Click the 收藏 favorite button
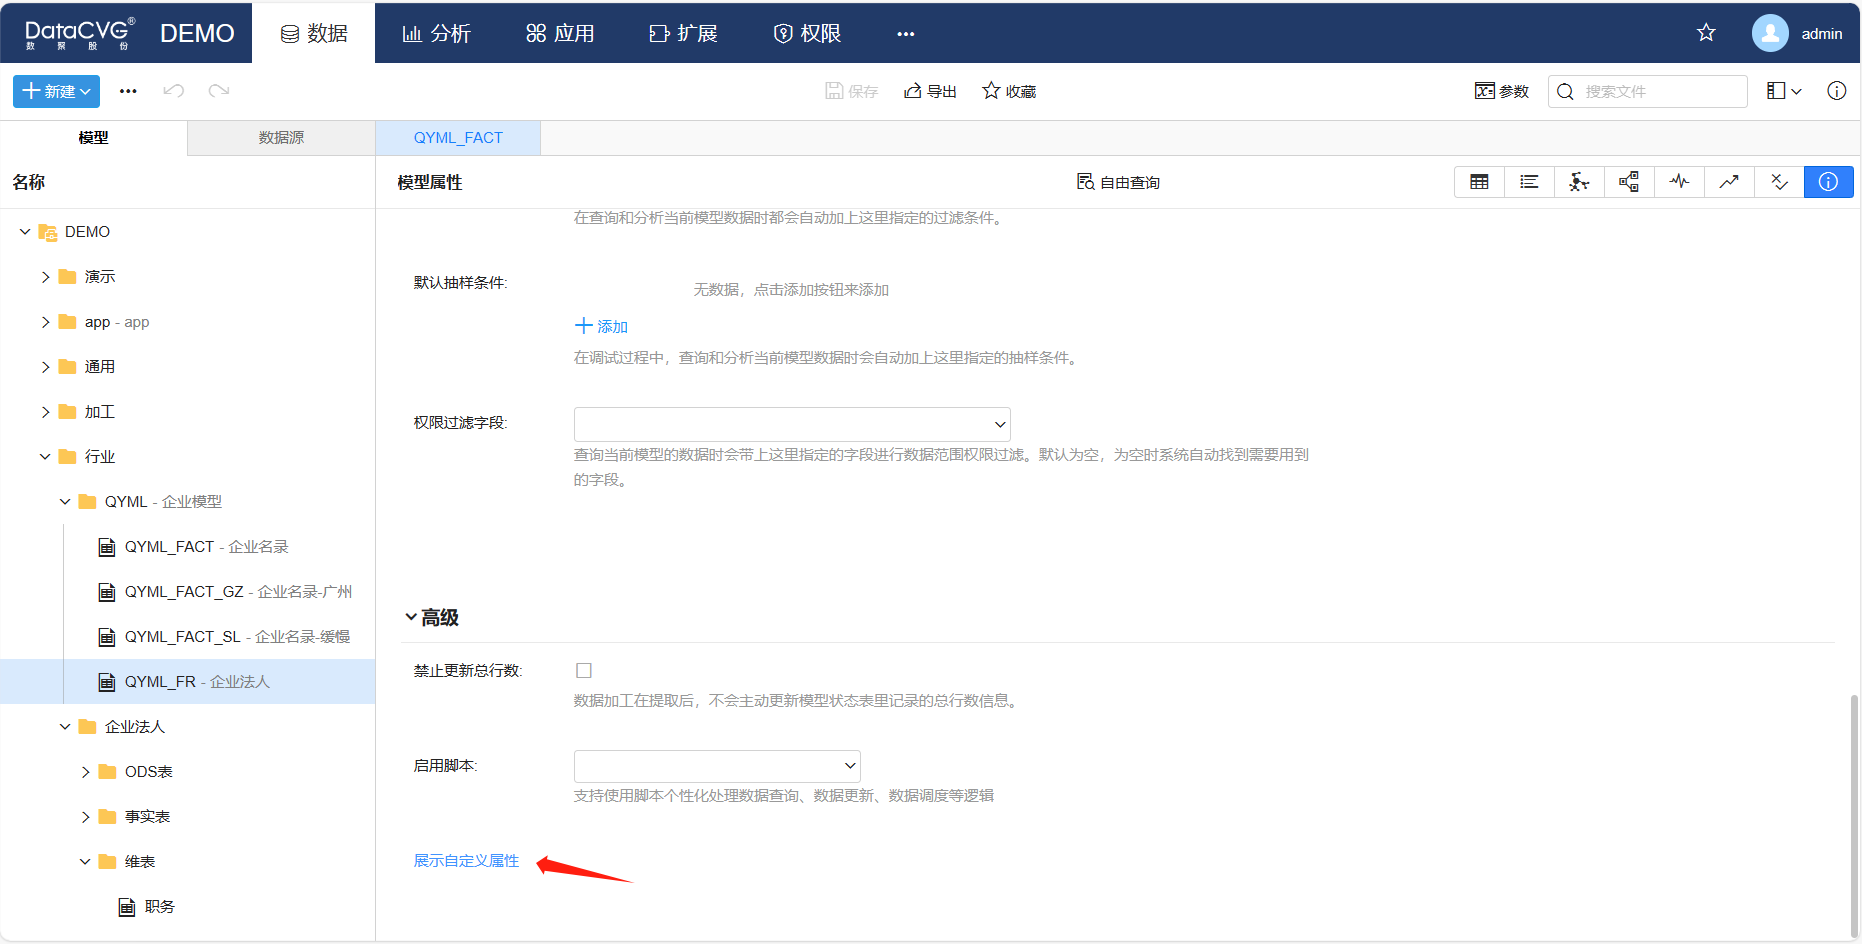 pyautogui.click(x=1009, y=91)
